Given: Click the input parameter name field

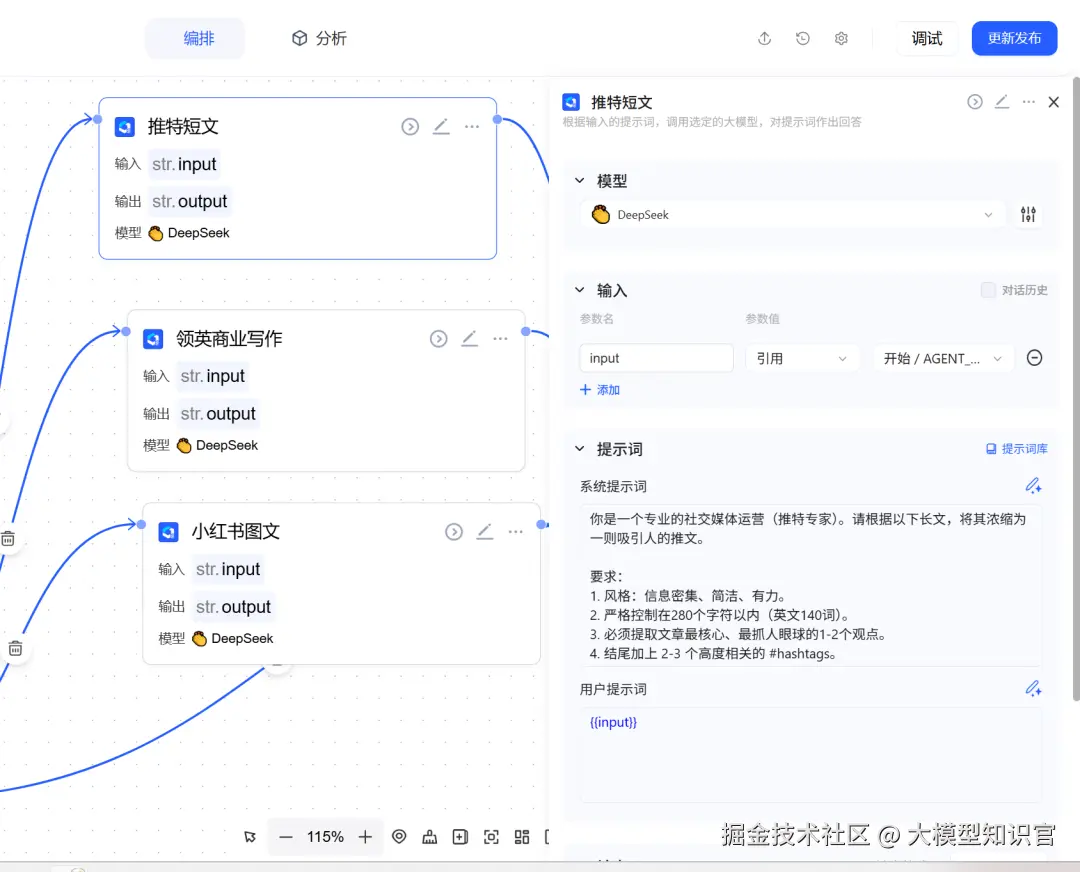Looking at the screenshot, I should coord(656,358).
